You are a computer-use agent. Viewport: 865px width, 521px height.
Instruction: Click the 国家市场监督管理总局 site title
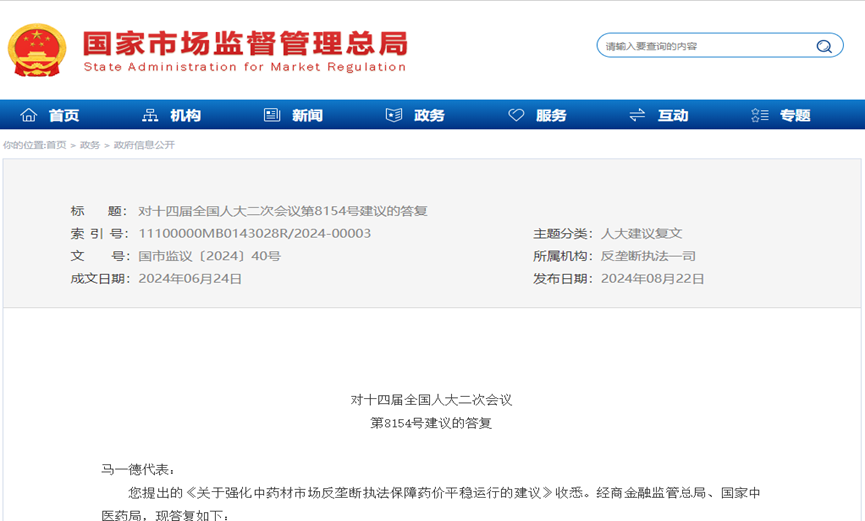(245, 44)
